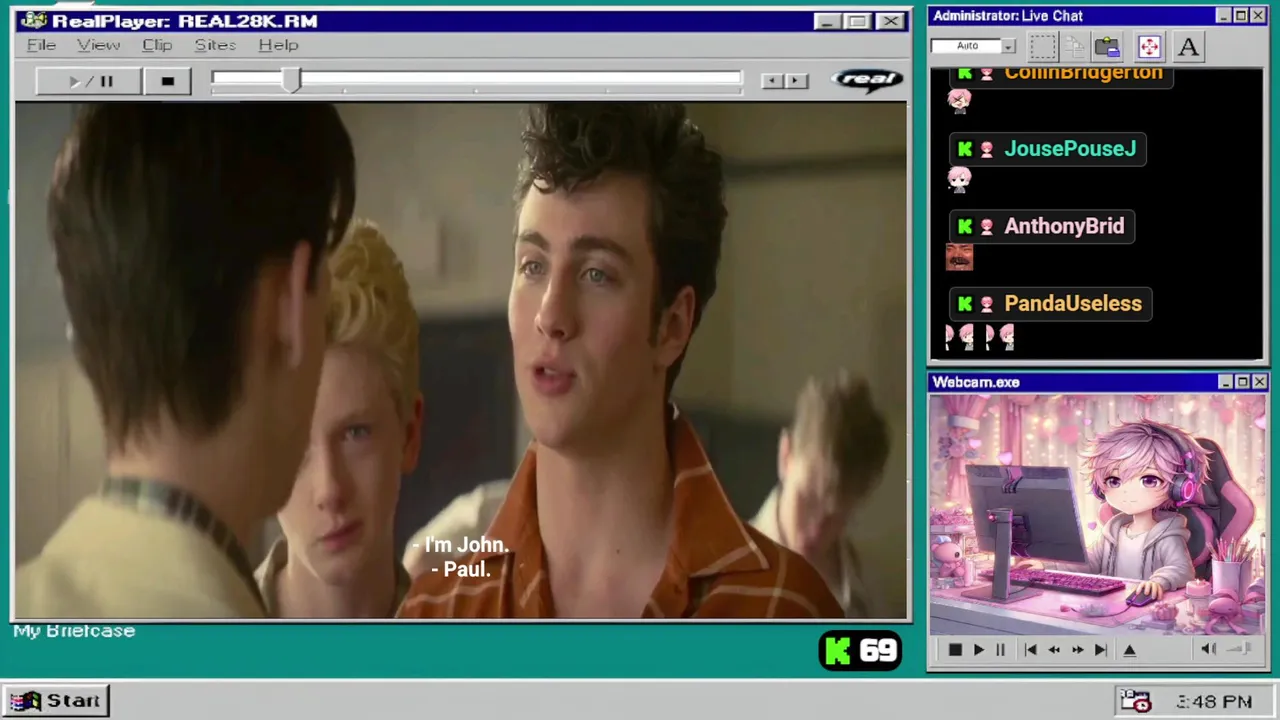This screenshot has width=1280, height=720.
Task: Stop playback in RealPlayer
Action: pyautogui.click(x=167, y=81)
